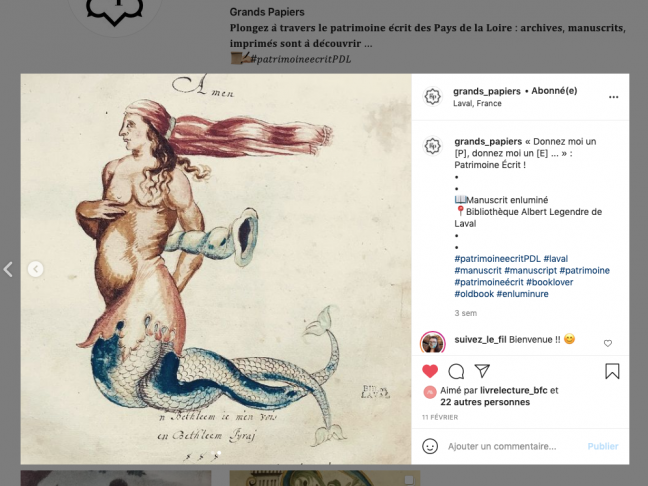Open comments with speech bubble icon
Image resolution: width=648 pixels, height=486 pixels.
(456, 371)
